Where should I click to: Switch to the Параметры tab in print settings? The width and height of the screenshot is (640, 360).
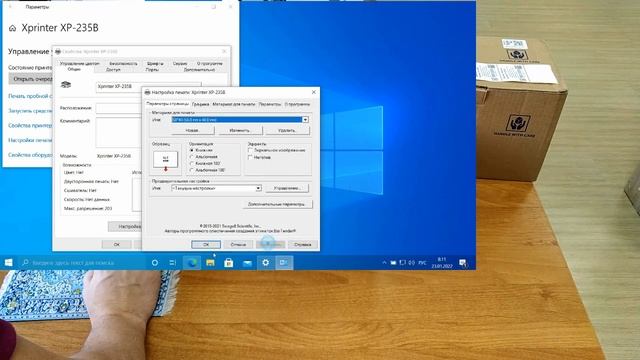point(269,104)
